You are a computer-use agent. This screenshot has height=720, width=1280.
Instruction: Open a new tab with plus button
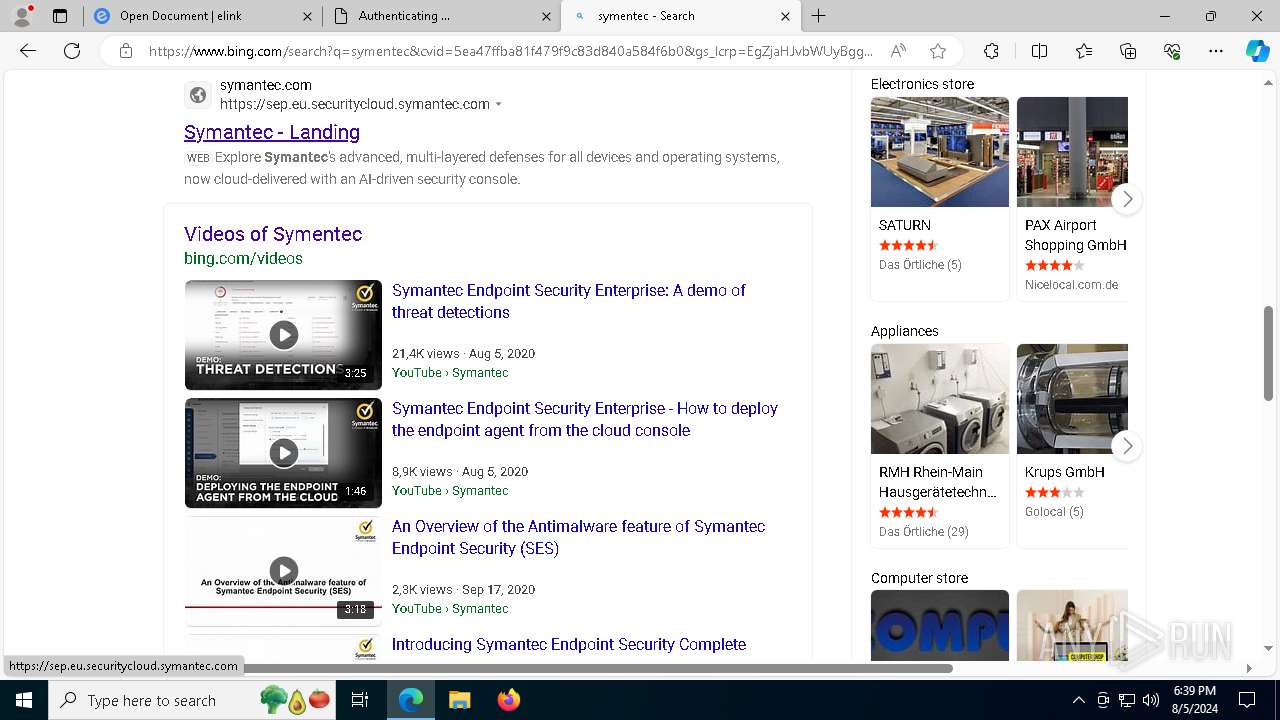tap(819, 16)
